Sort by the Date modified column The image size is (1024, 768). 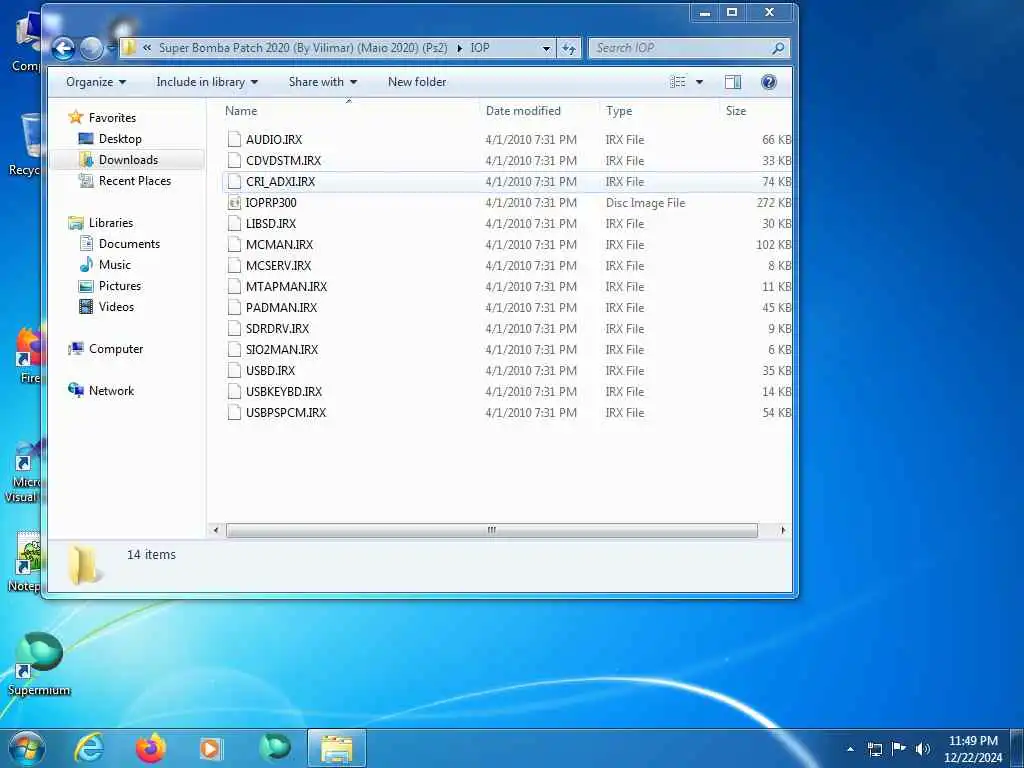[523, 111]
